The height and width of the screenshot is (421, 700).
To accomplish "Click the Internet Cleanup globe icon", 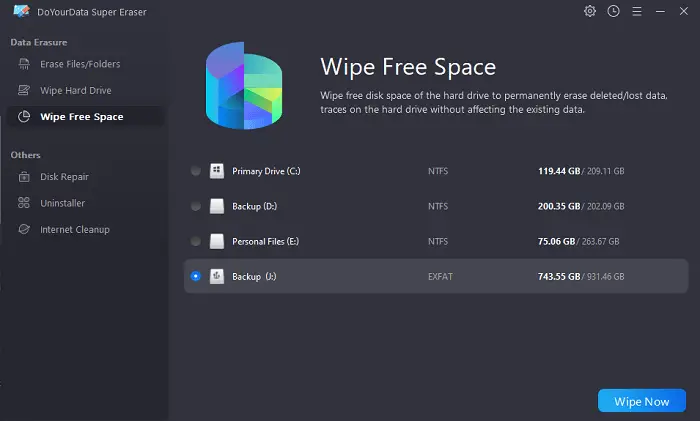I will pyautogui.click(x=24, y=229).
